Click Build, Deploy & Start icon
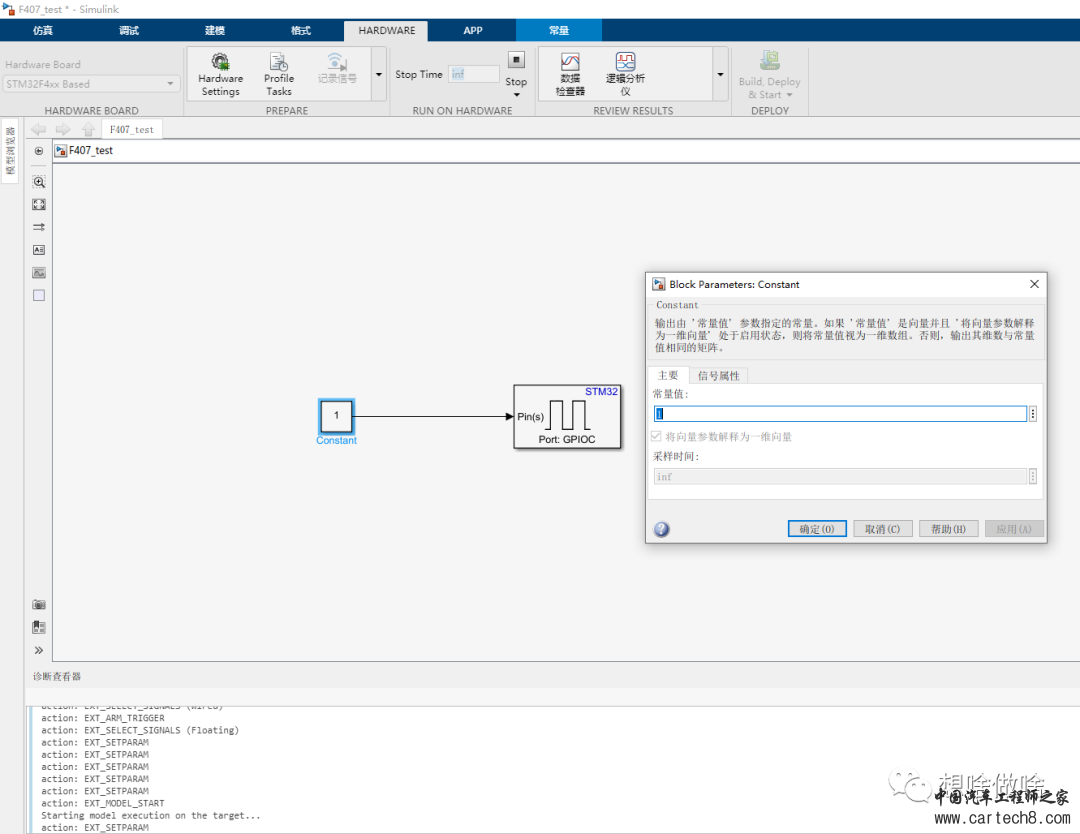The image size is (1080, 834). [x=769, y=61]
